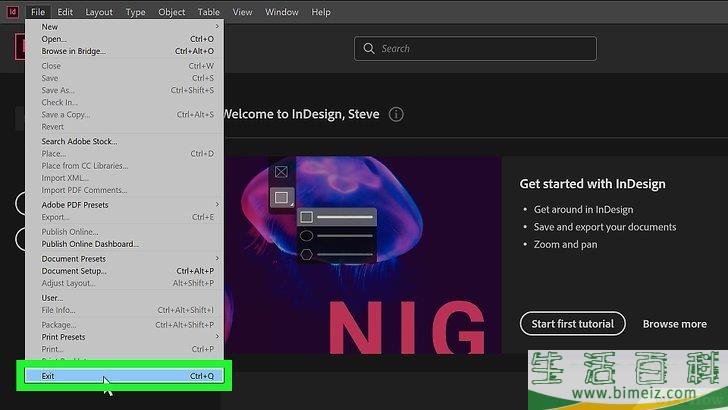Screen dimensions: 728x410
Task: Expand the Adobe PDF Presets submenu
Action: (x=124, y=205)
